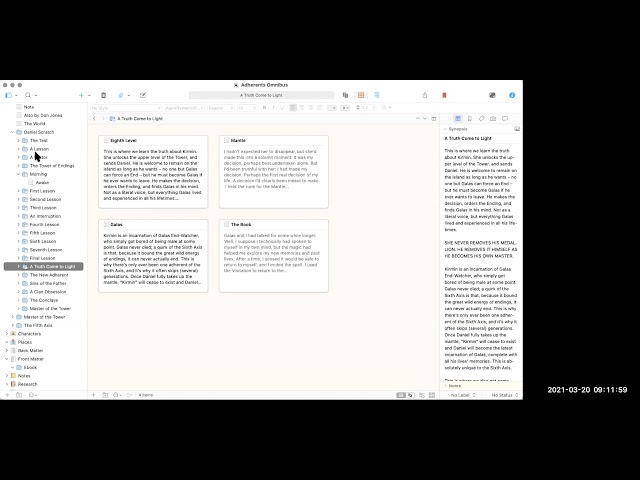Open the inspector Bookmarks tab
Viewport: 640px width, 480px height.
coord(470,118)
